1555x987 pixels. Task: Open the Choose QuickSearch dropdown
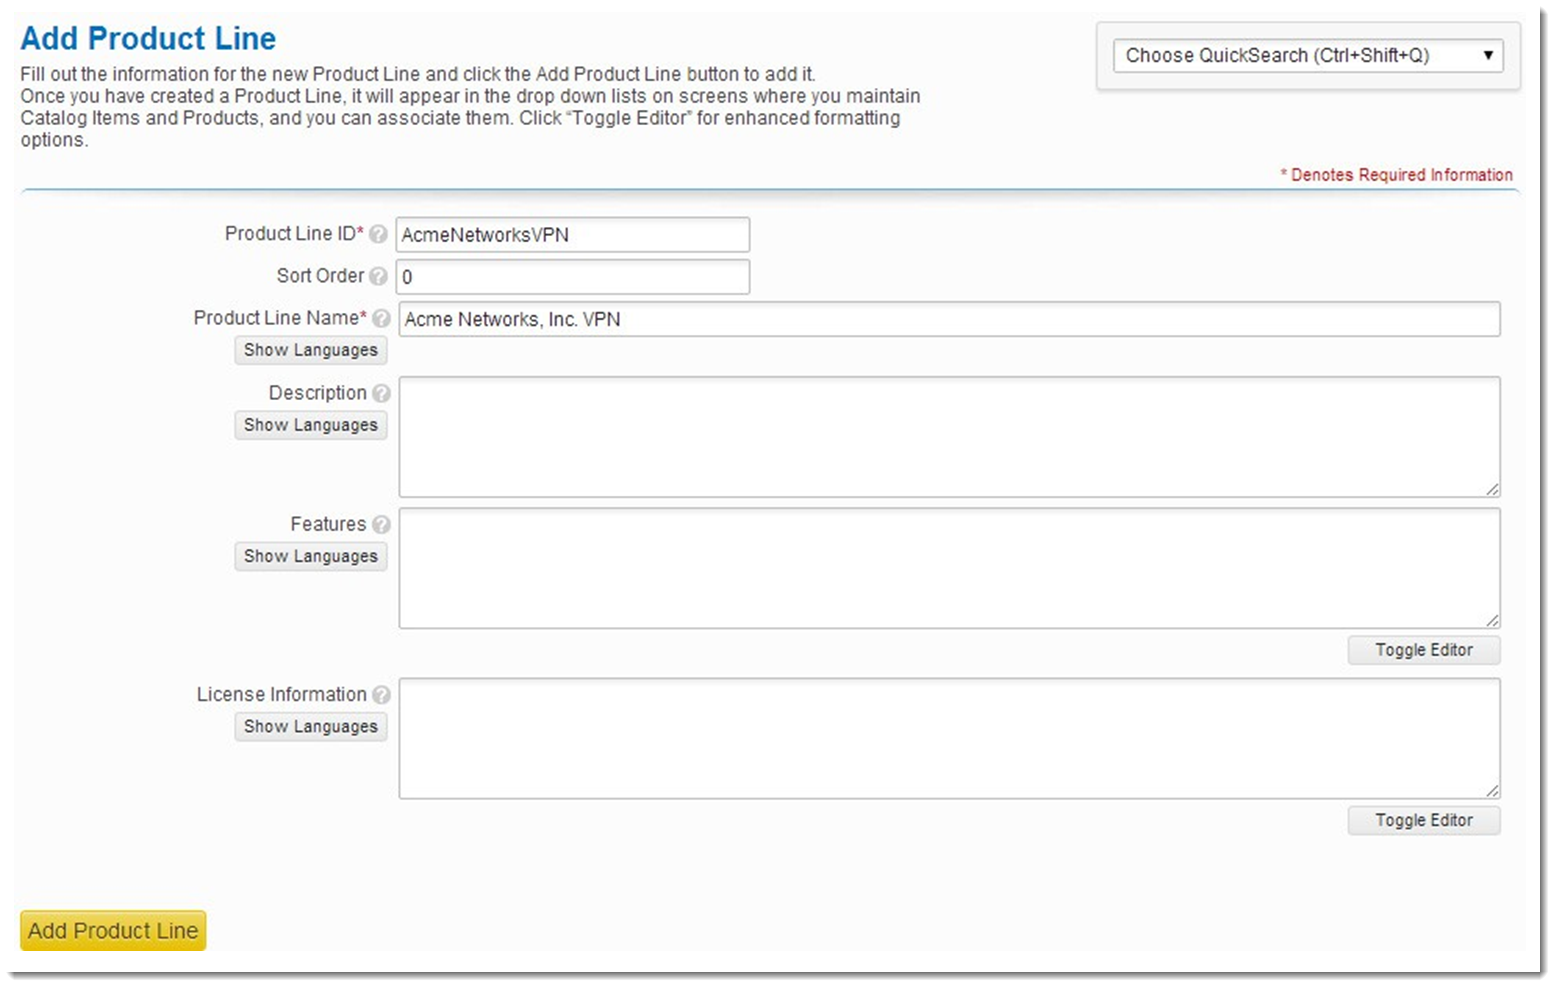[x=1308, y=55]
